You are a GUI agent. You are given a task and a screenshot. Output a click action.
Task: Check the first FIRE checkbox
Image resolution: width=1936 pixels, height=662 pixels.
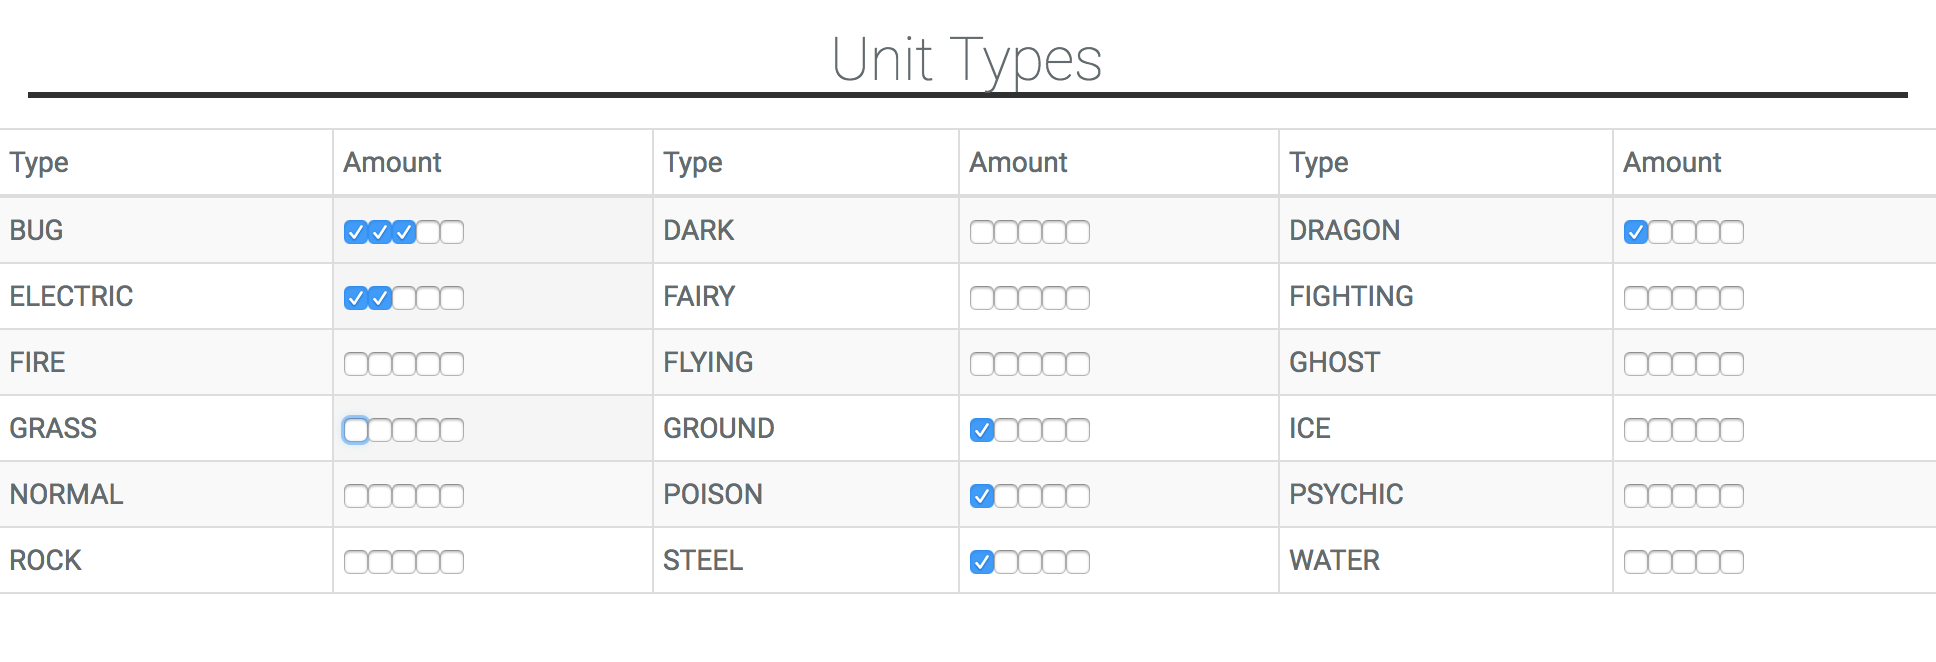[x=356, y=364]
